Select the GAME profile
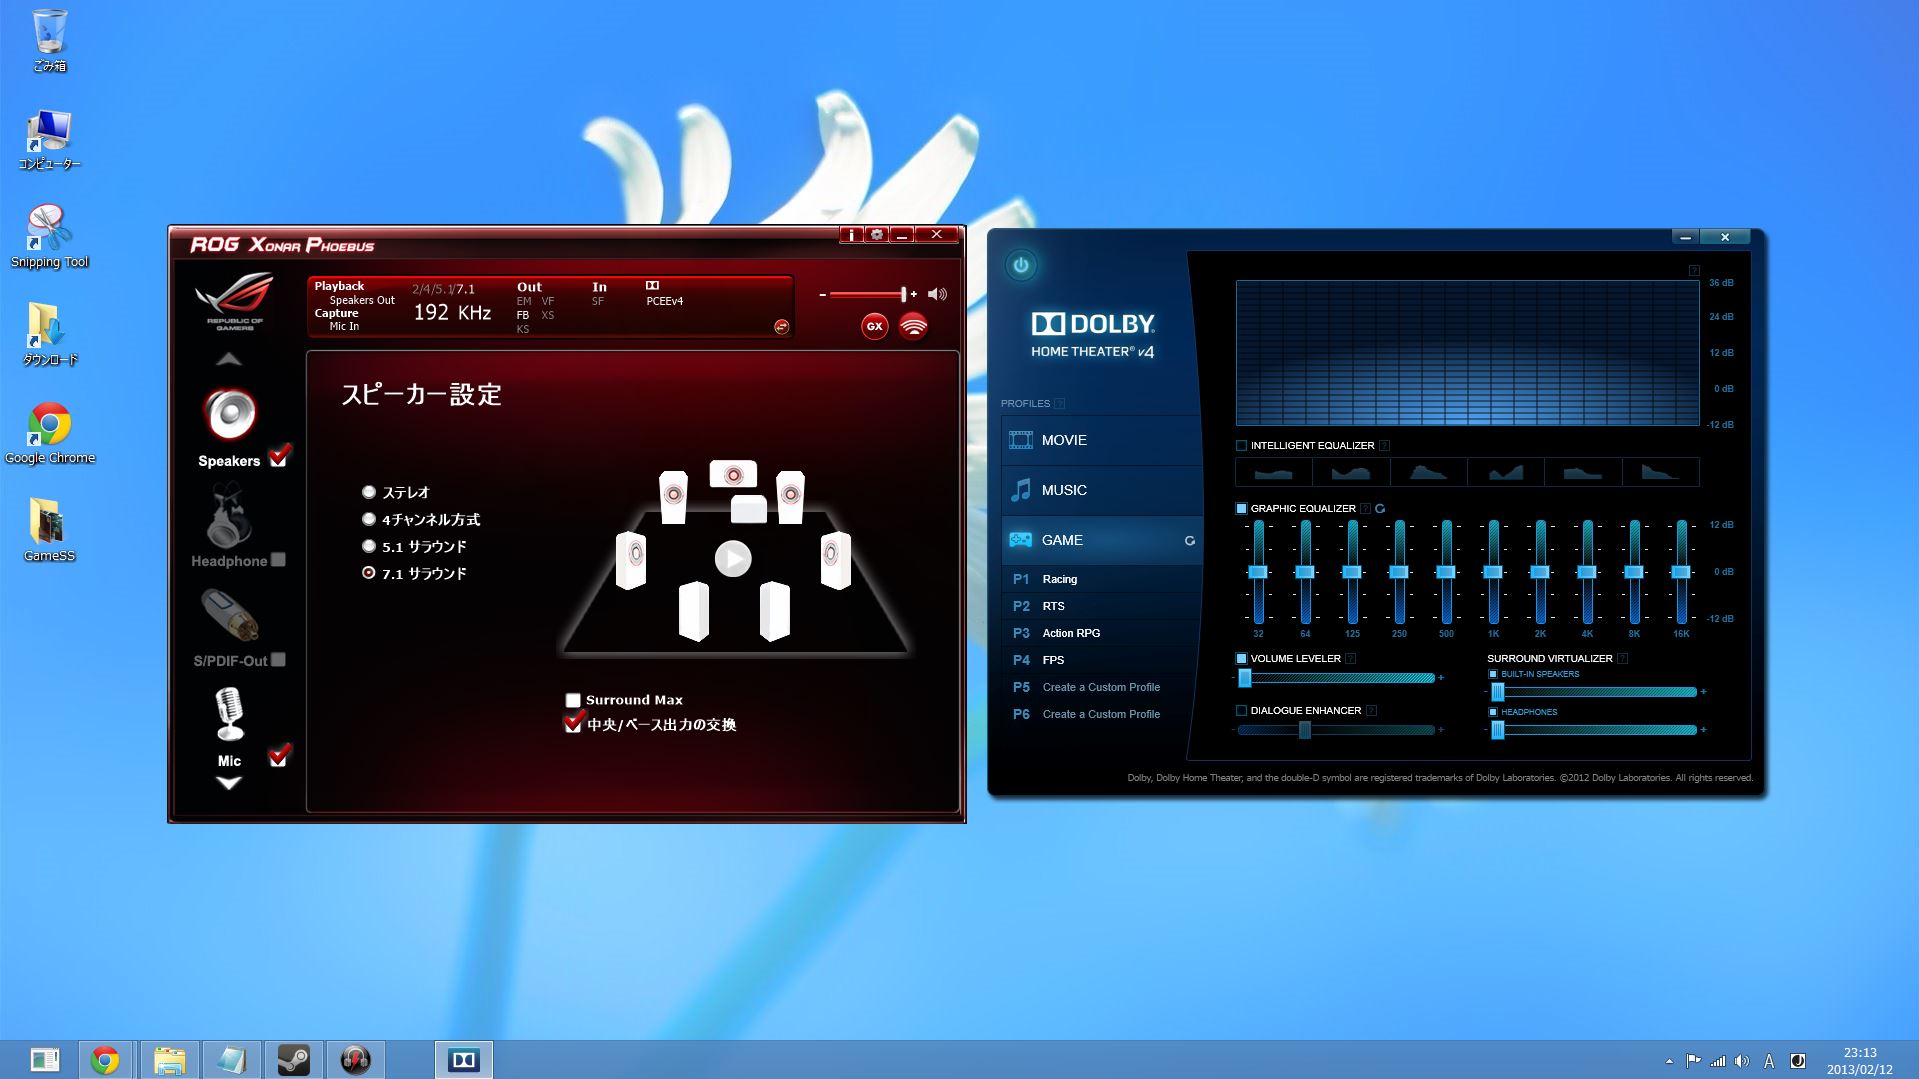Viewport: 1919px width, 1079px height. (1101, 540)
